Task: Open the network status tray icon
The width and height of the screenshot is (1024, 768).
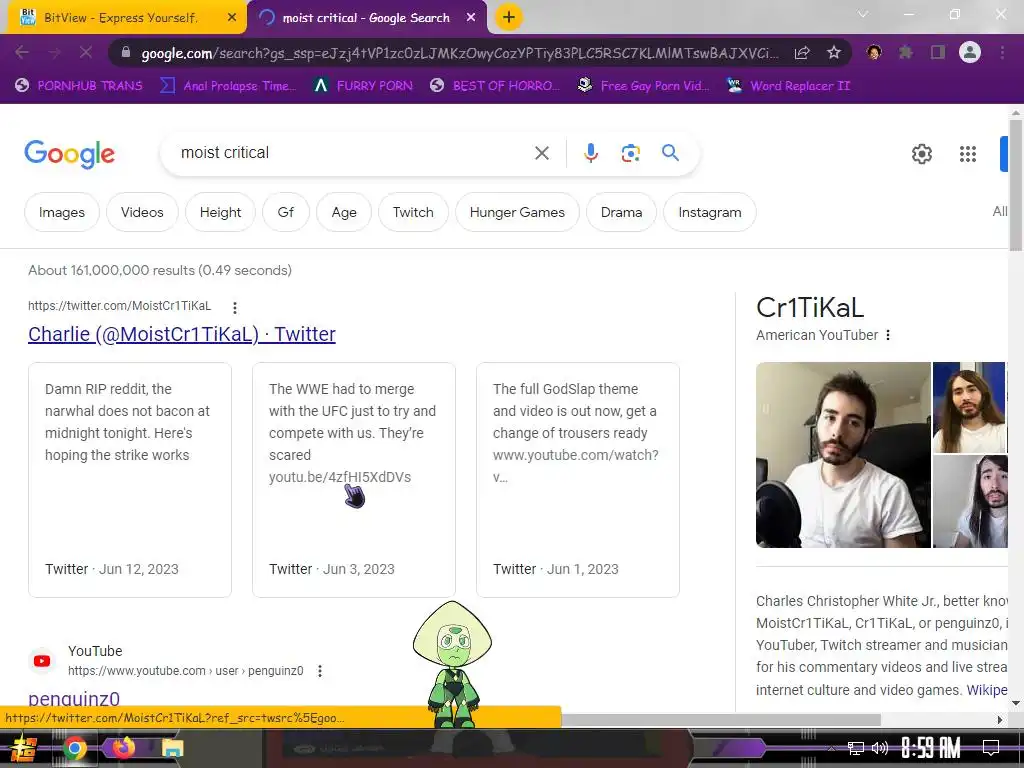Action: point(856,748)
